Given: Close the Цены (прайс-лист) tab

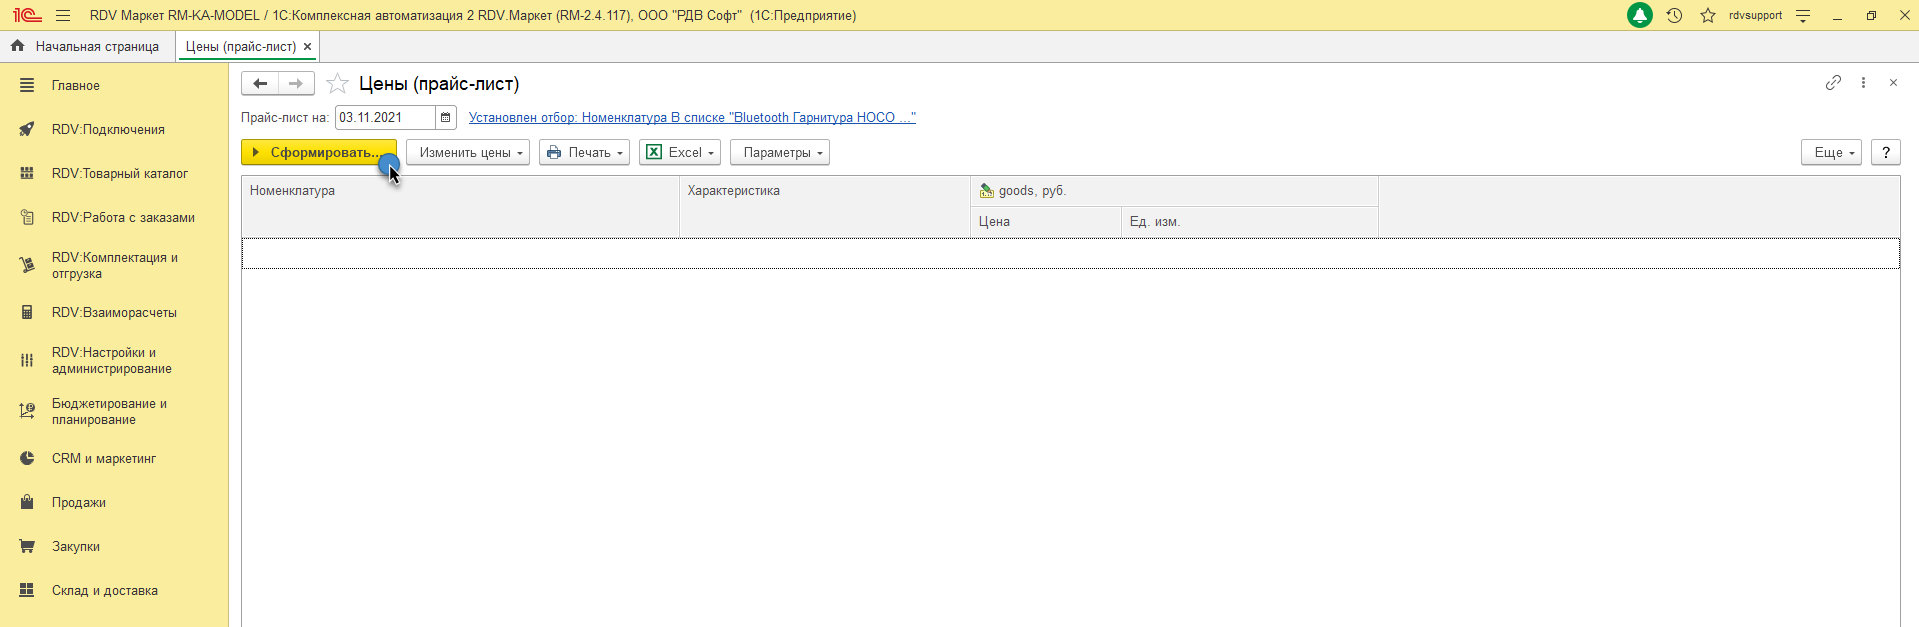Looking at the screenshot, I should [x=308, y=46].
